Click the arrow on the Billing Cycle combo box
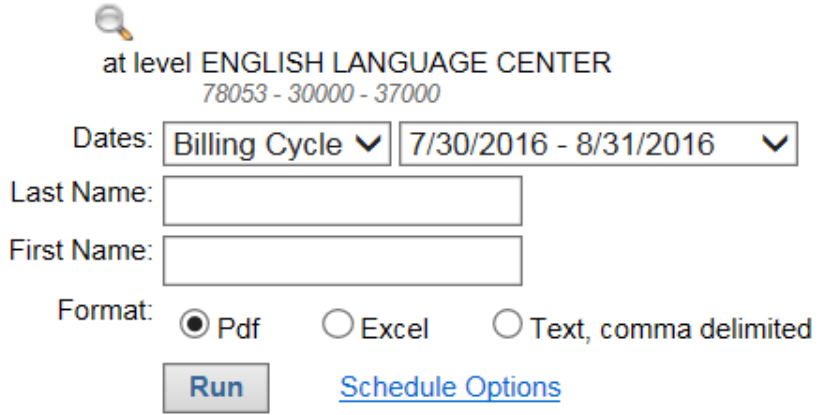Viewport: 828px width, 415px height. click(367, 144)
